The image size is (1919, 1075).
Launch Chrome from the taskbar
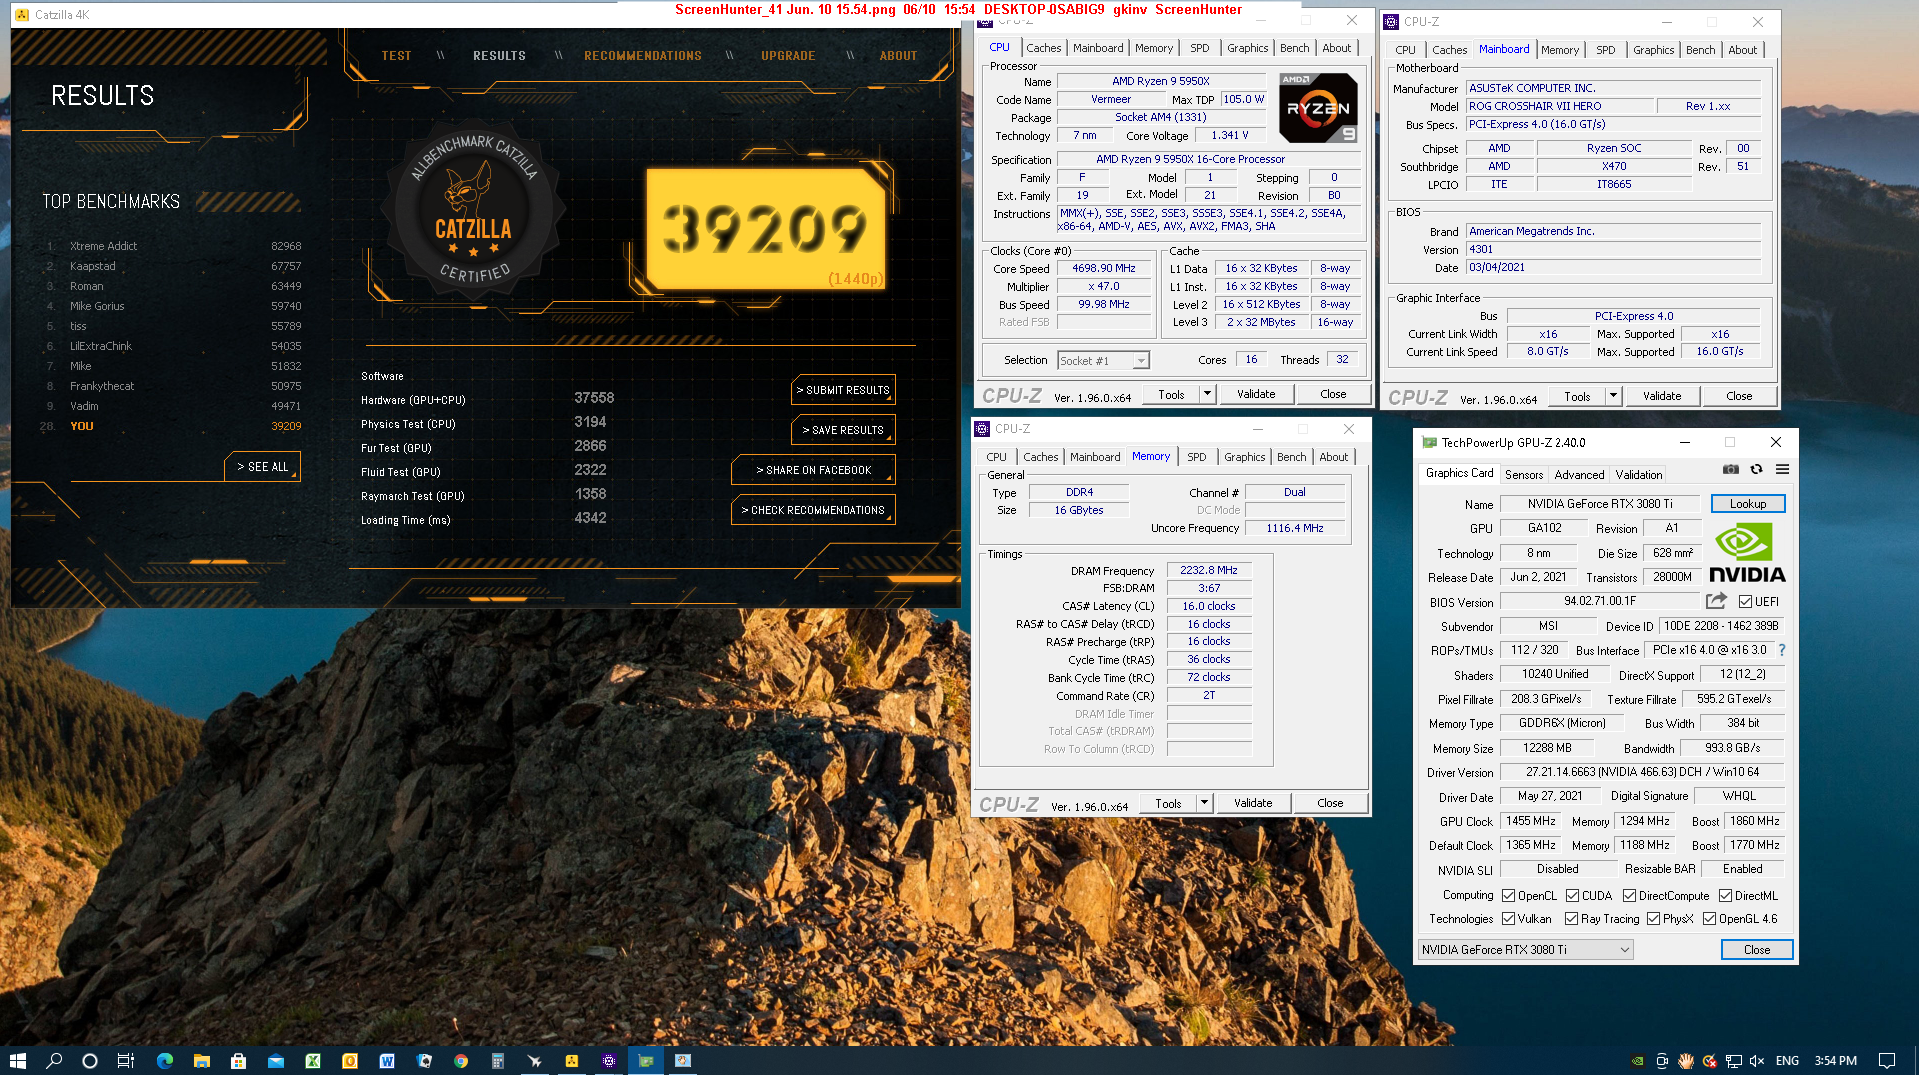(461, 1061)
